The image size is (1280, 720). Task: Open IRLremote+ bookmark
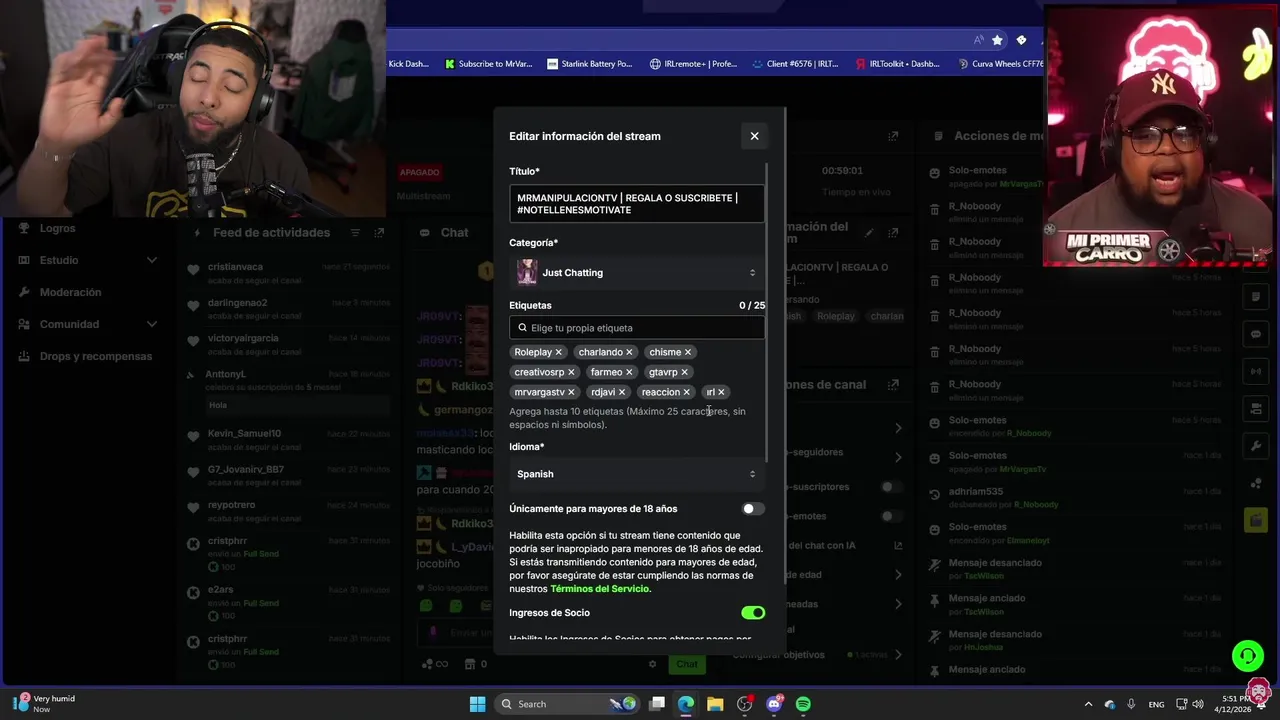(693, 64)
